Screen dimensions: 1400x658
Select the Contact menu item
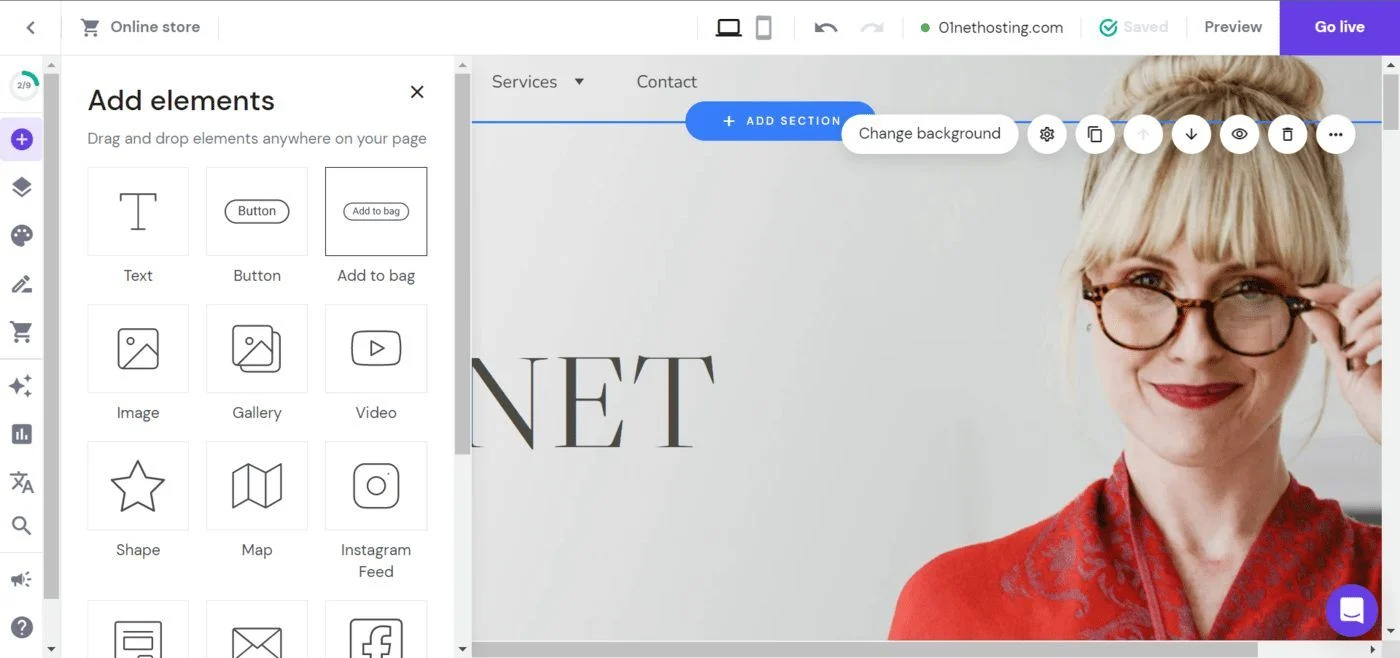(665, 81)
